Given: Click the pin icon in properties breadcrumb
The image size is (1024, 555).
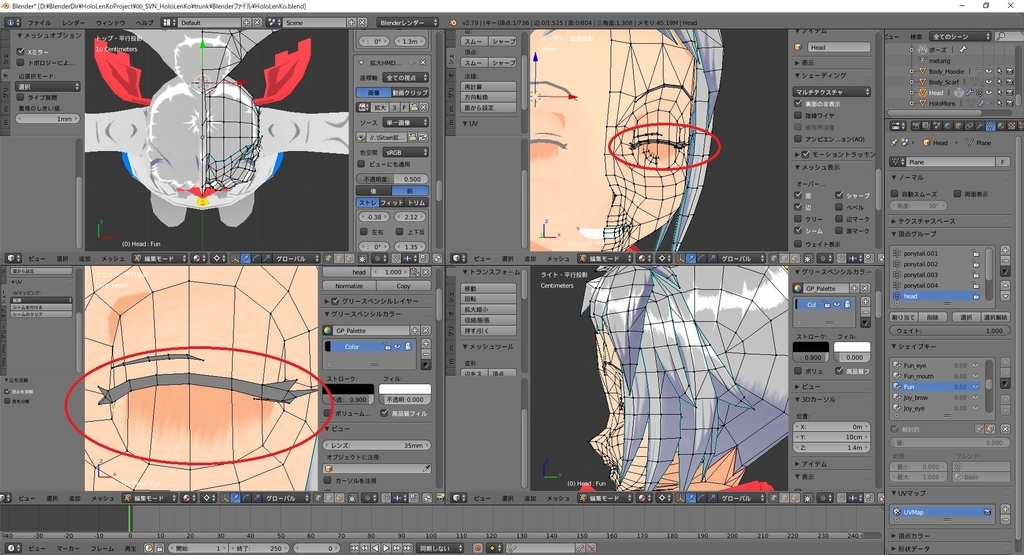Looking at the screenshot, I should pyautogui.click(x=894, y=142).
